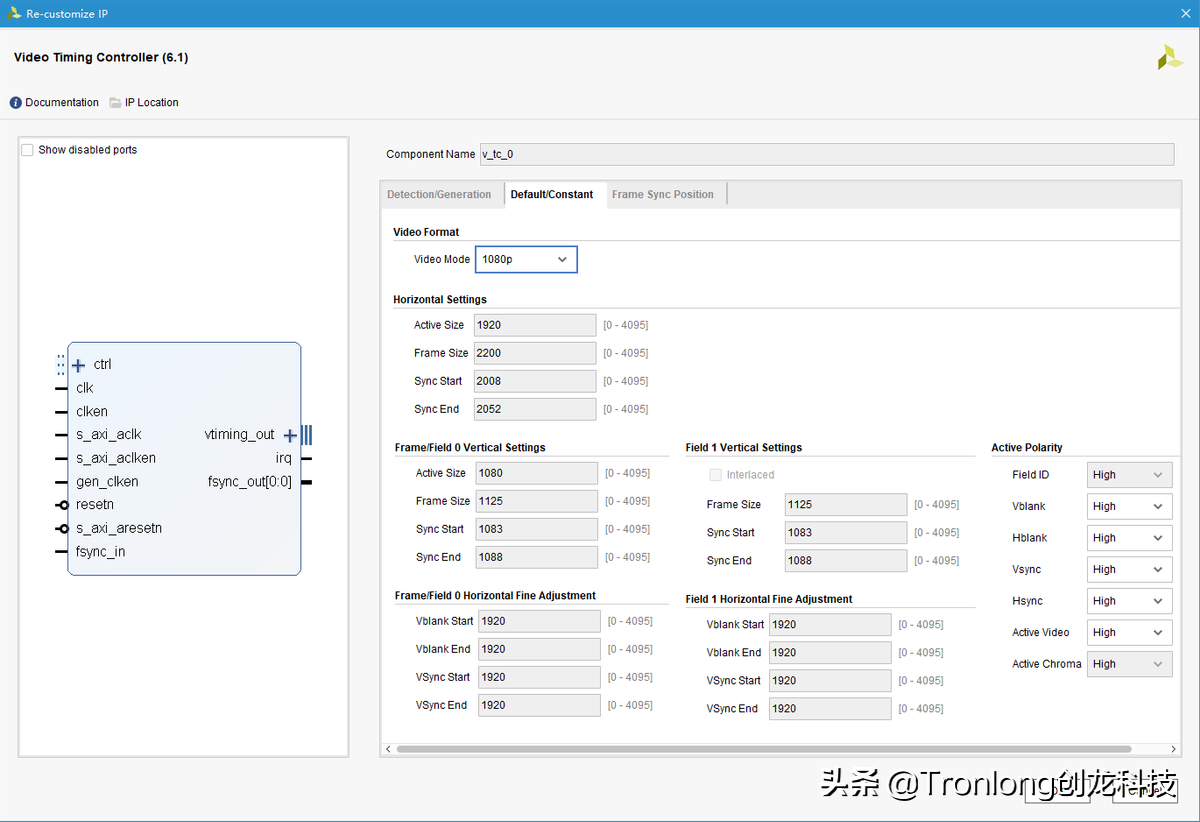
Task: Expand the ctrl interface on the block diagram
Action: [78, 365]
